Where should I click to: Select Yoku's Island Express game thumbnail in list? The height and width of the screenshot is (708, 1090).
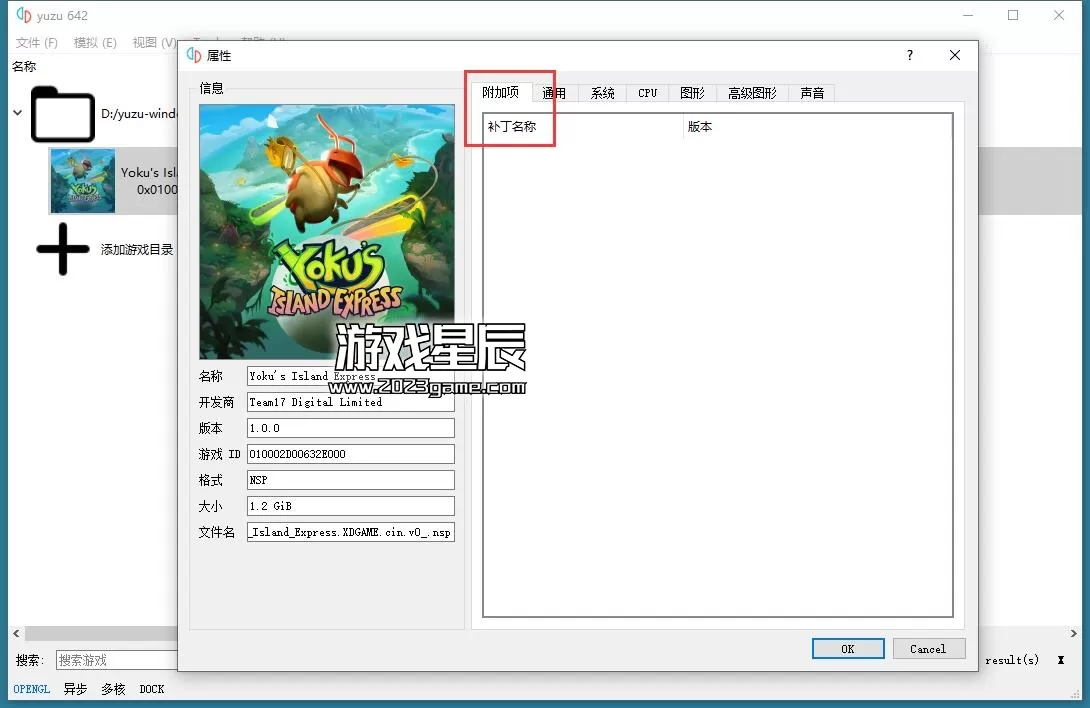coord(83,181)
